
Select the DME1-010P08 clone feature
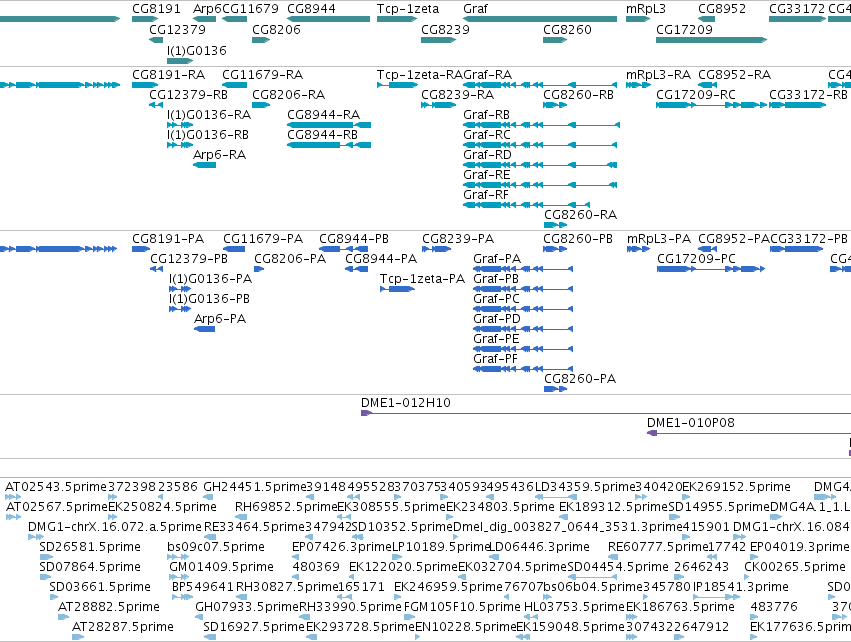coord(749,433)
